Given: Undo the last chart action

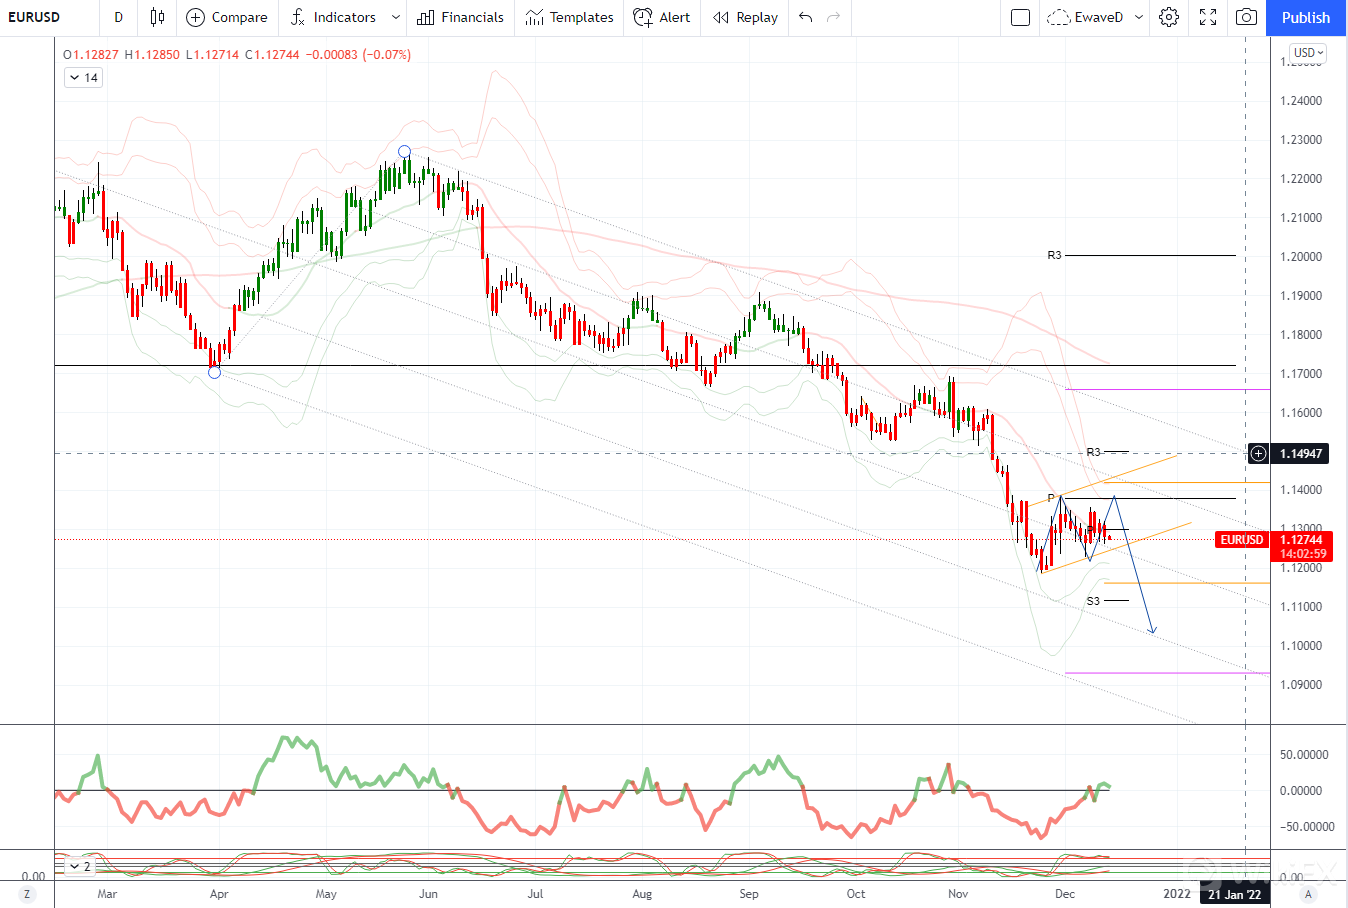Looking at the screenshot, I should (806, 17).
